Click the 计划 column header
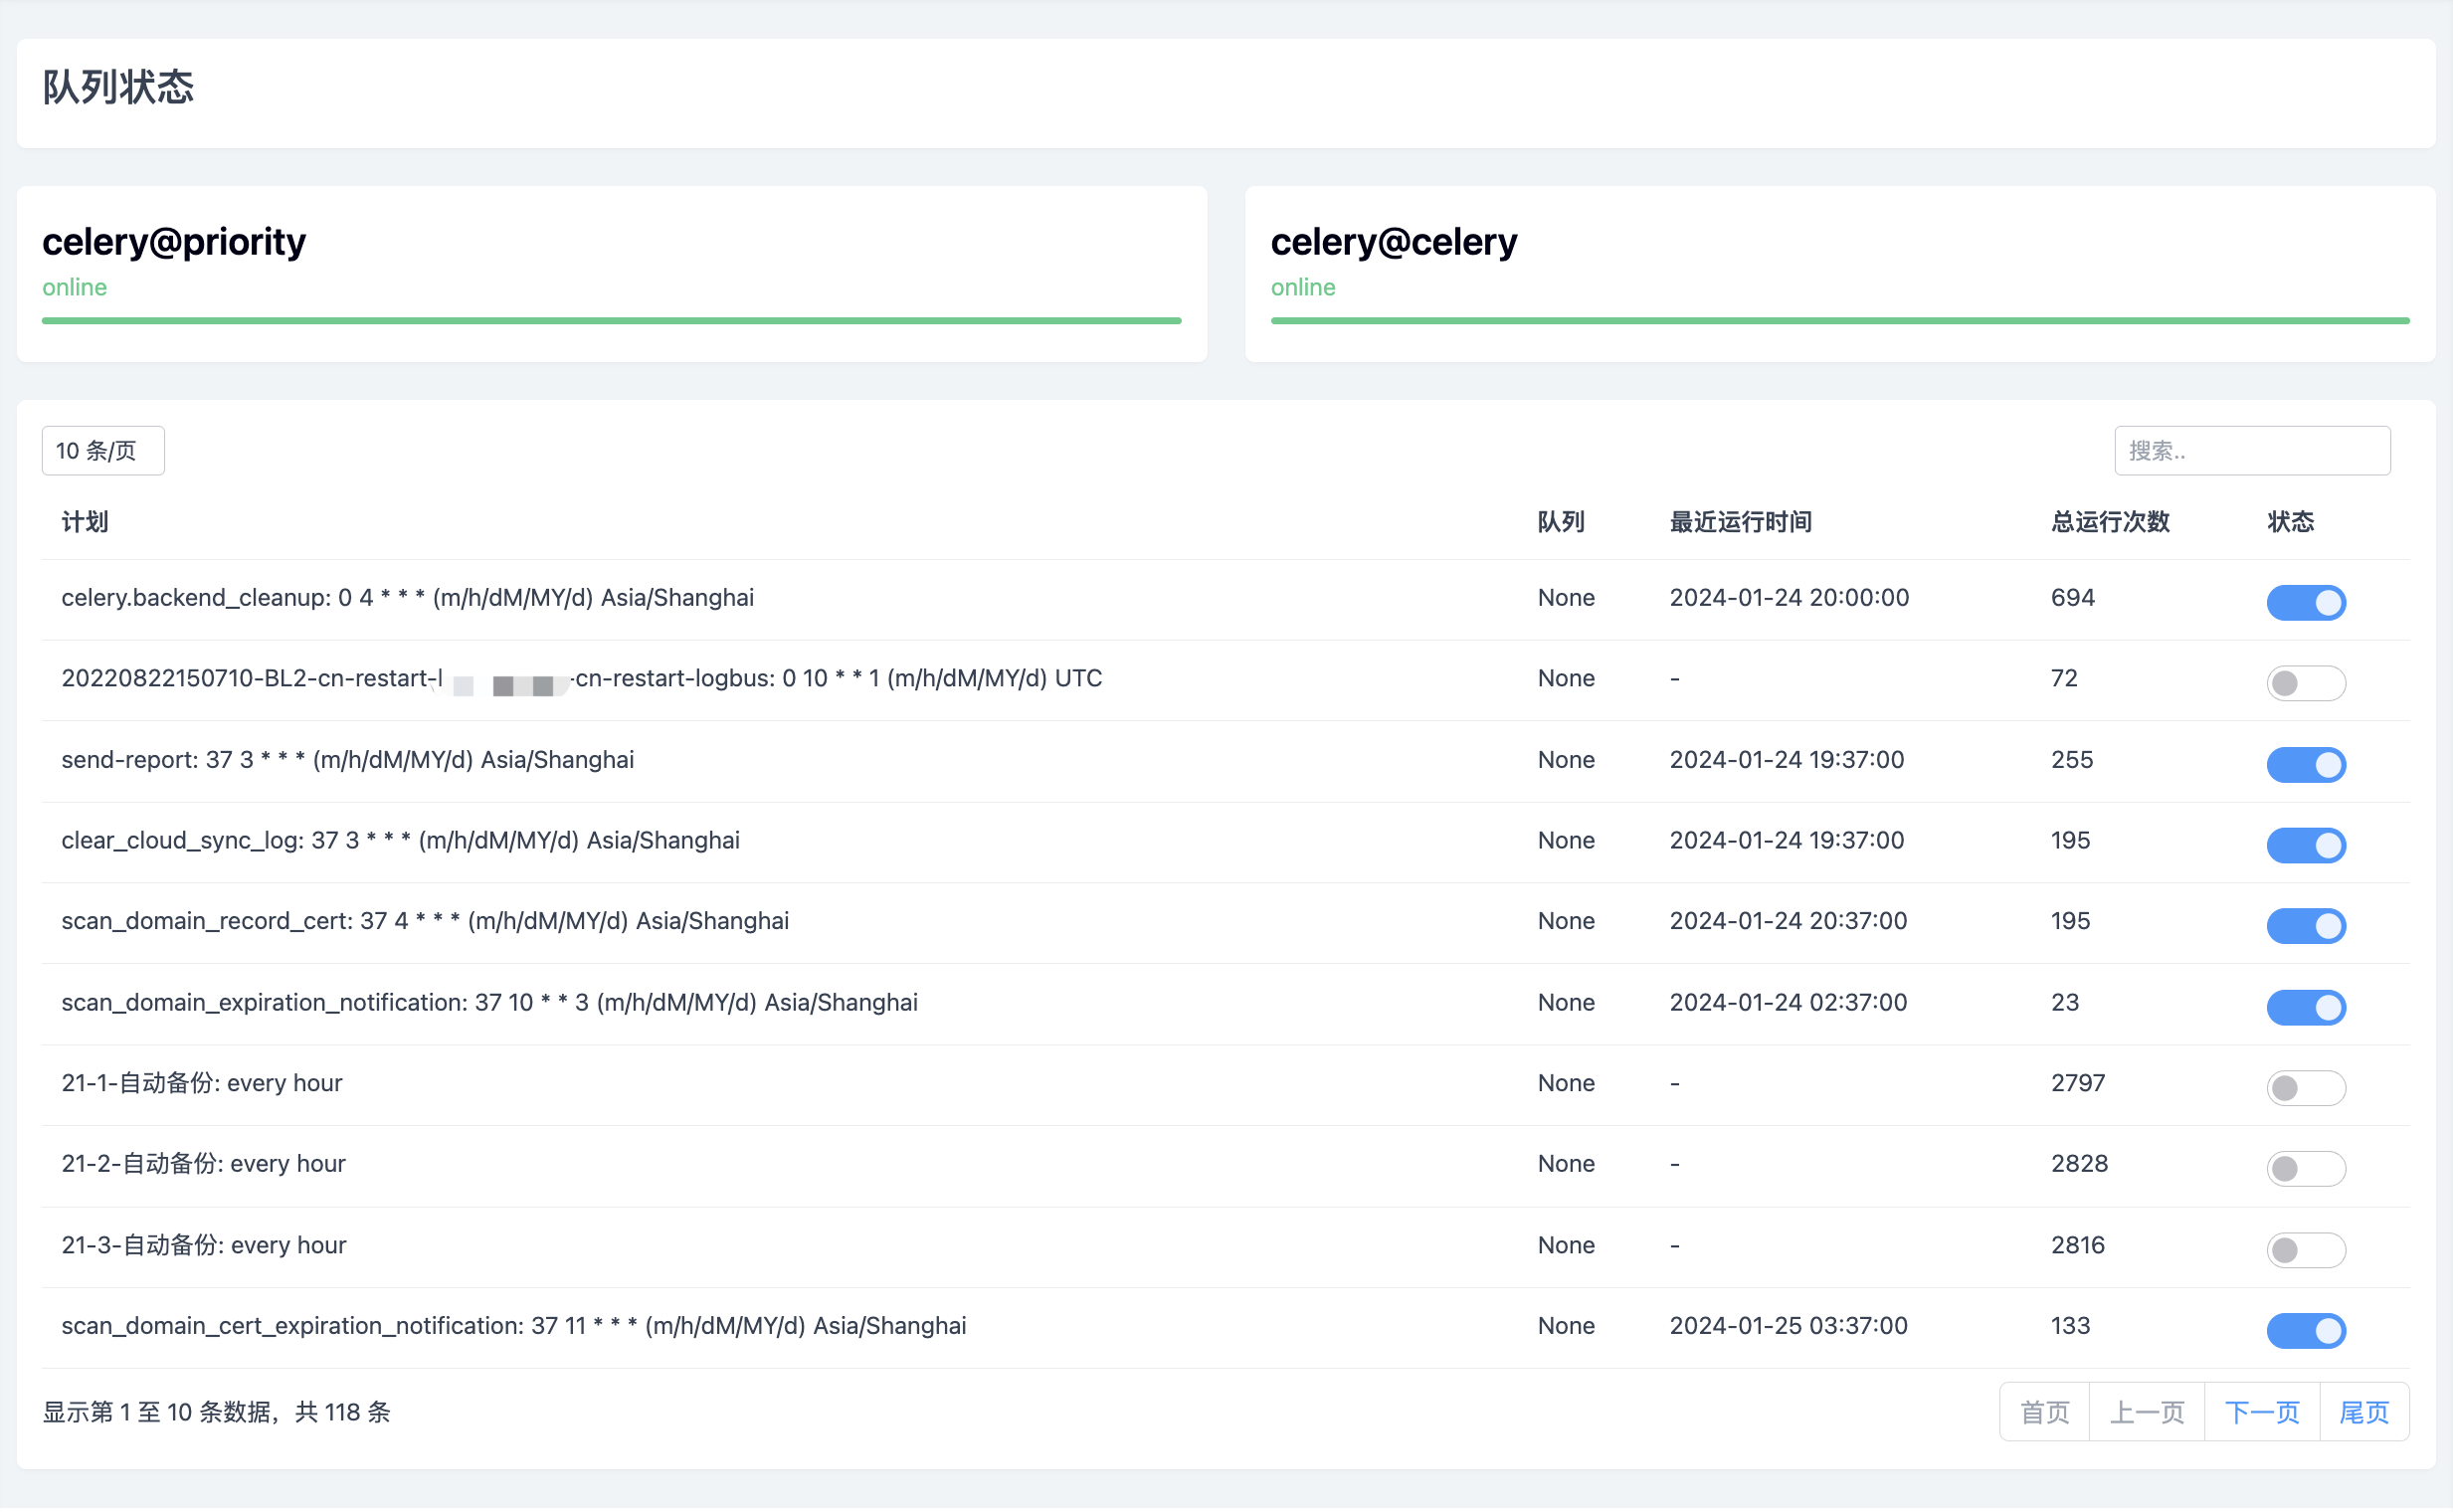 (85, 522)
